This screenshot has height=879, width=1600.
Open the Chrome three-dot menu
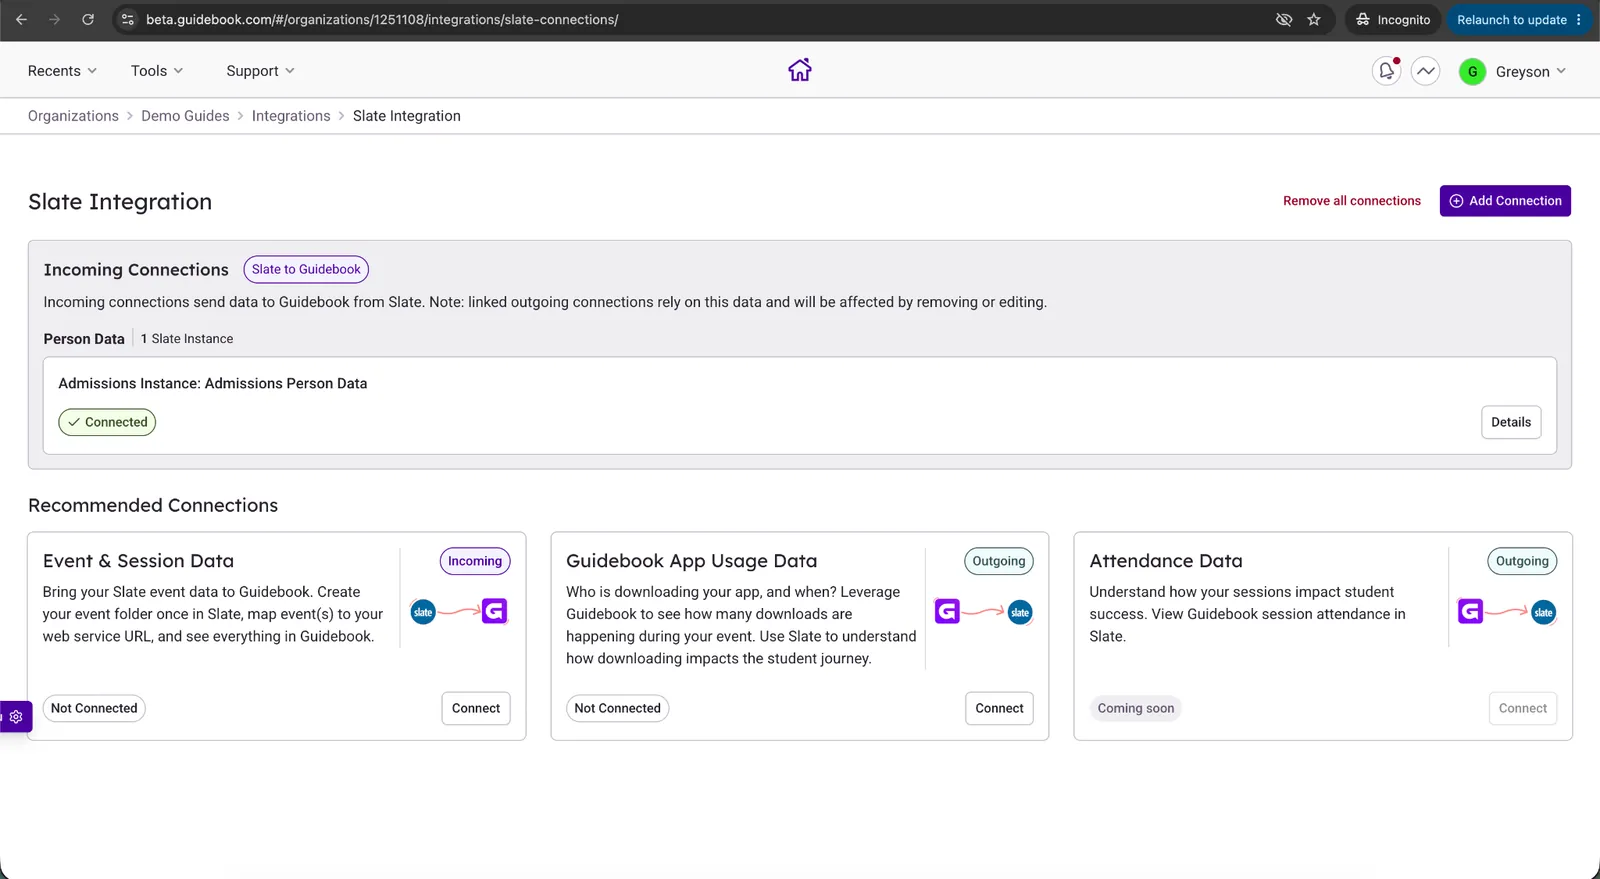point(1579,19)
